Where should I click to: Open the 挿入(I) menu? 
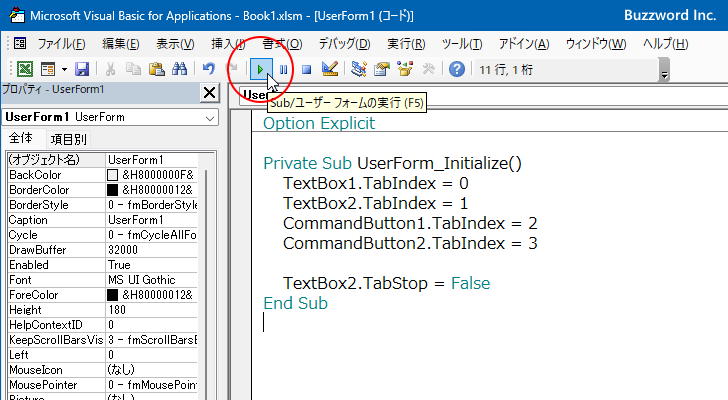click(x=228, y=44)
